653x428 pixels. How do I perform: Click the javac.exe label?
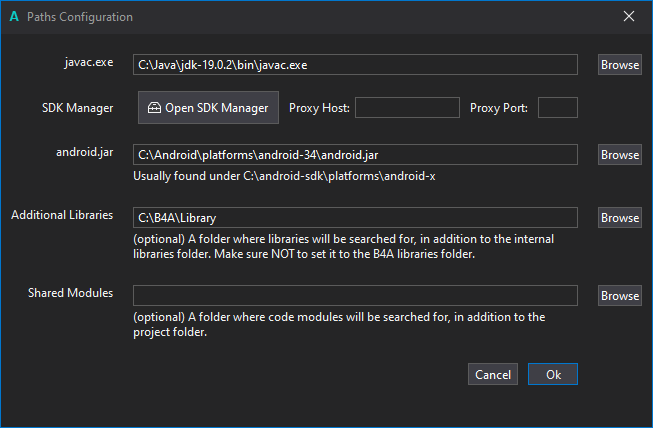point(90,62)
